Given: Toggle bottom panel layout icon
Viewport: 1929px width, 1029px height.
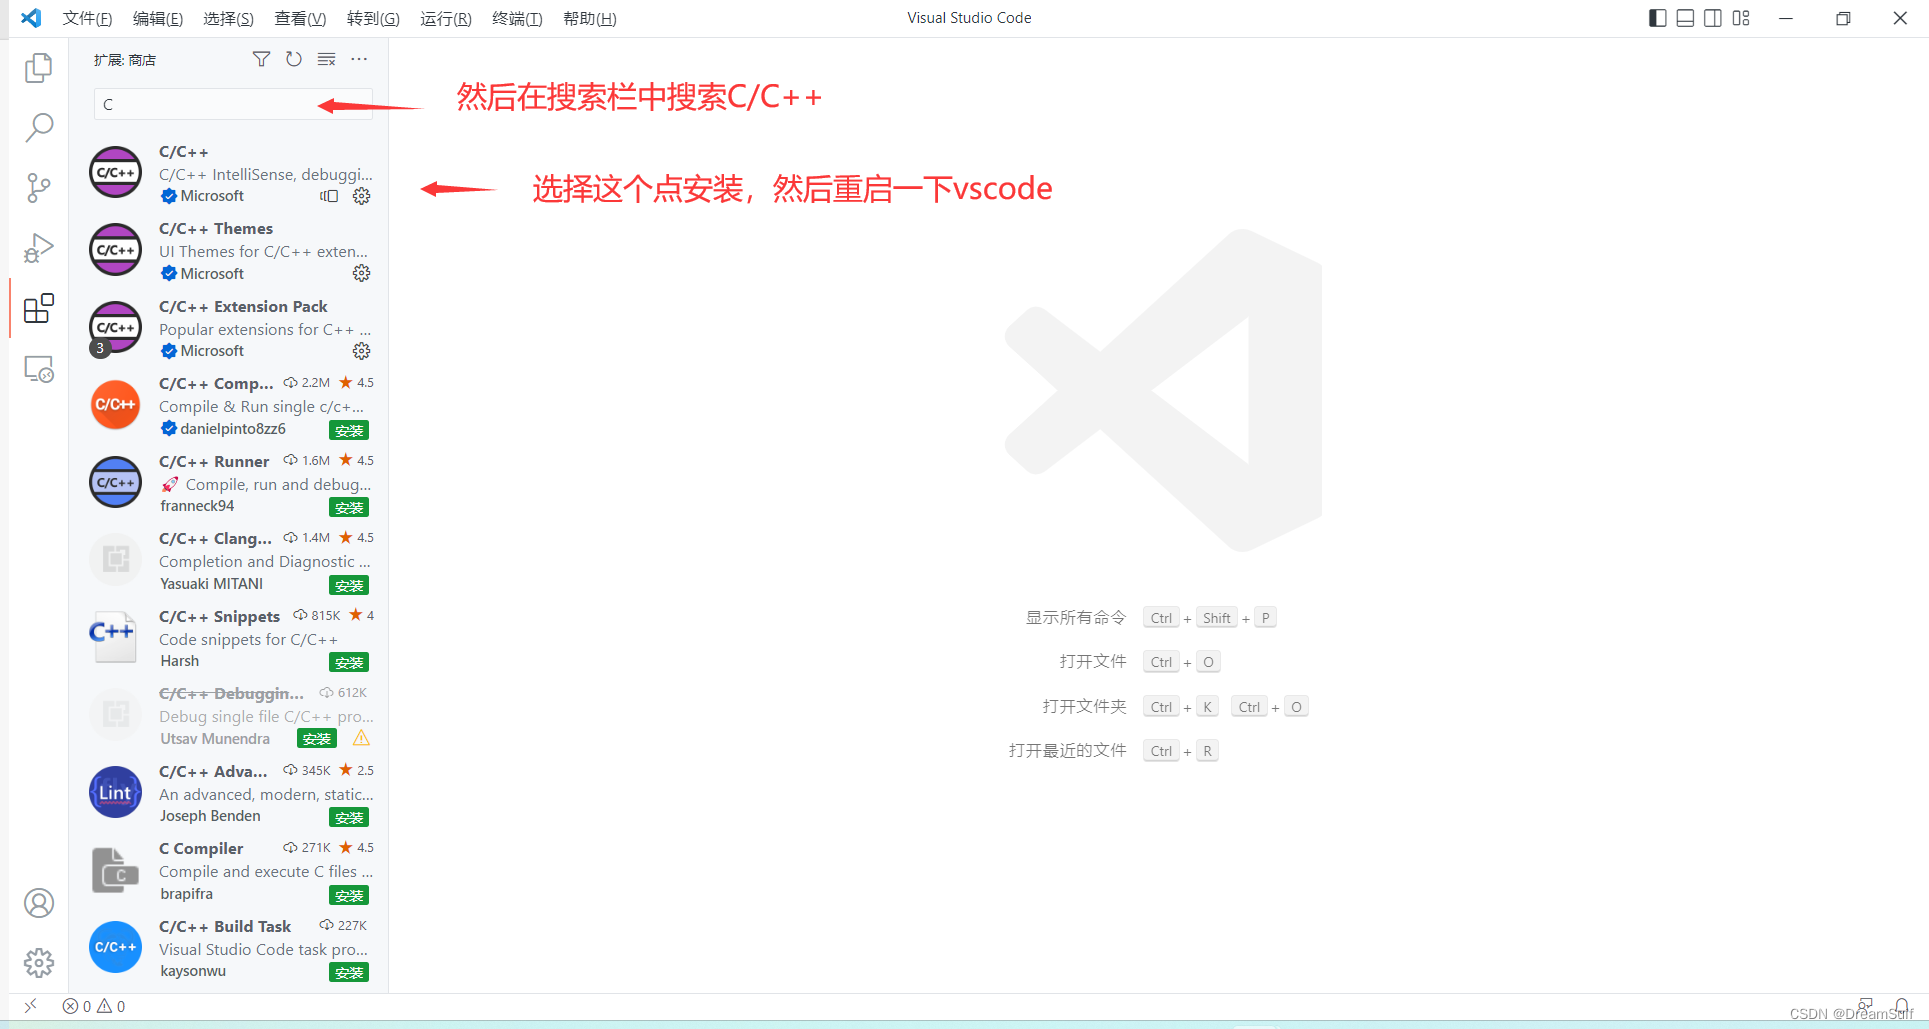Looking at the screenshot, I should click(1685, 18).
